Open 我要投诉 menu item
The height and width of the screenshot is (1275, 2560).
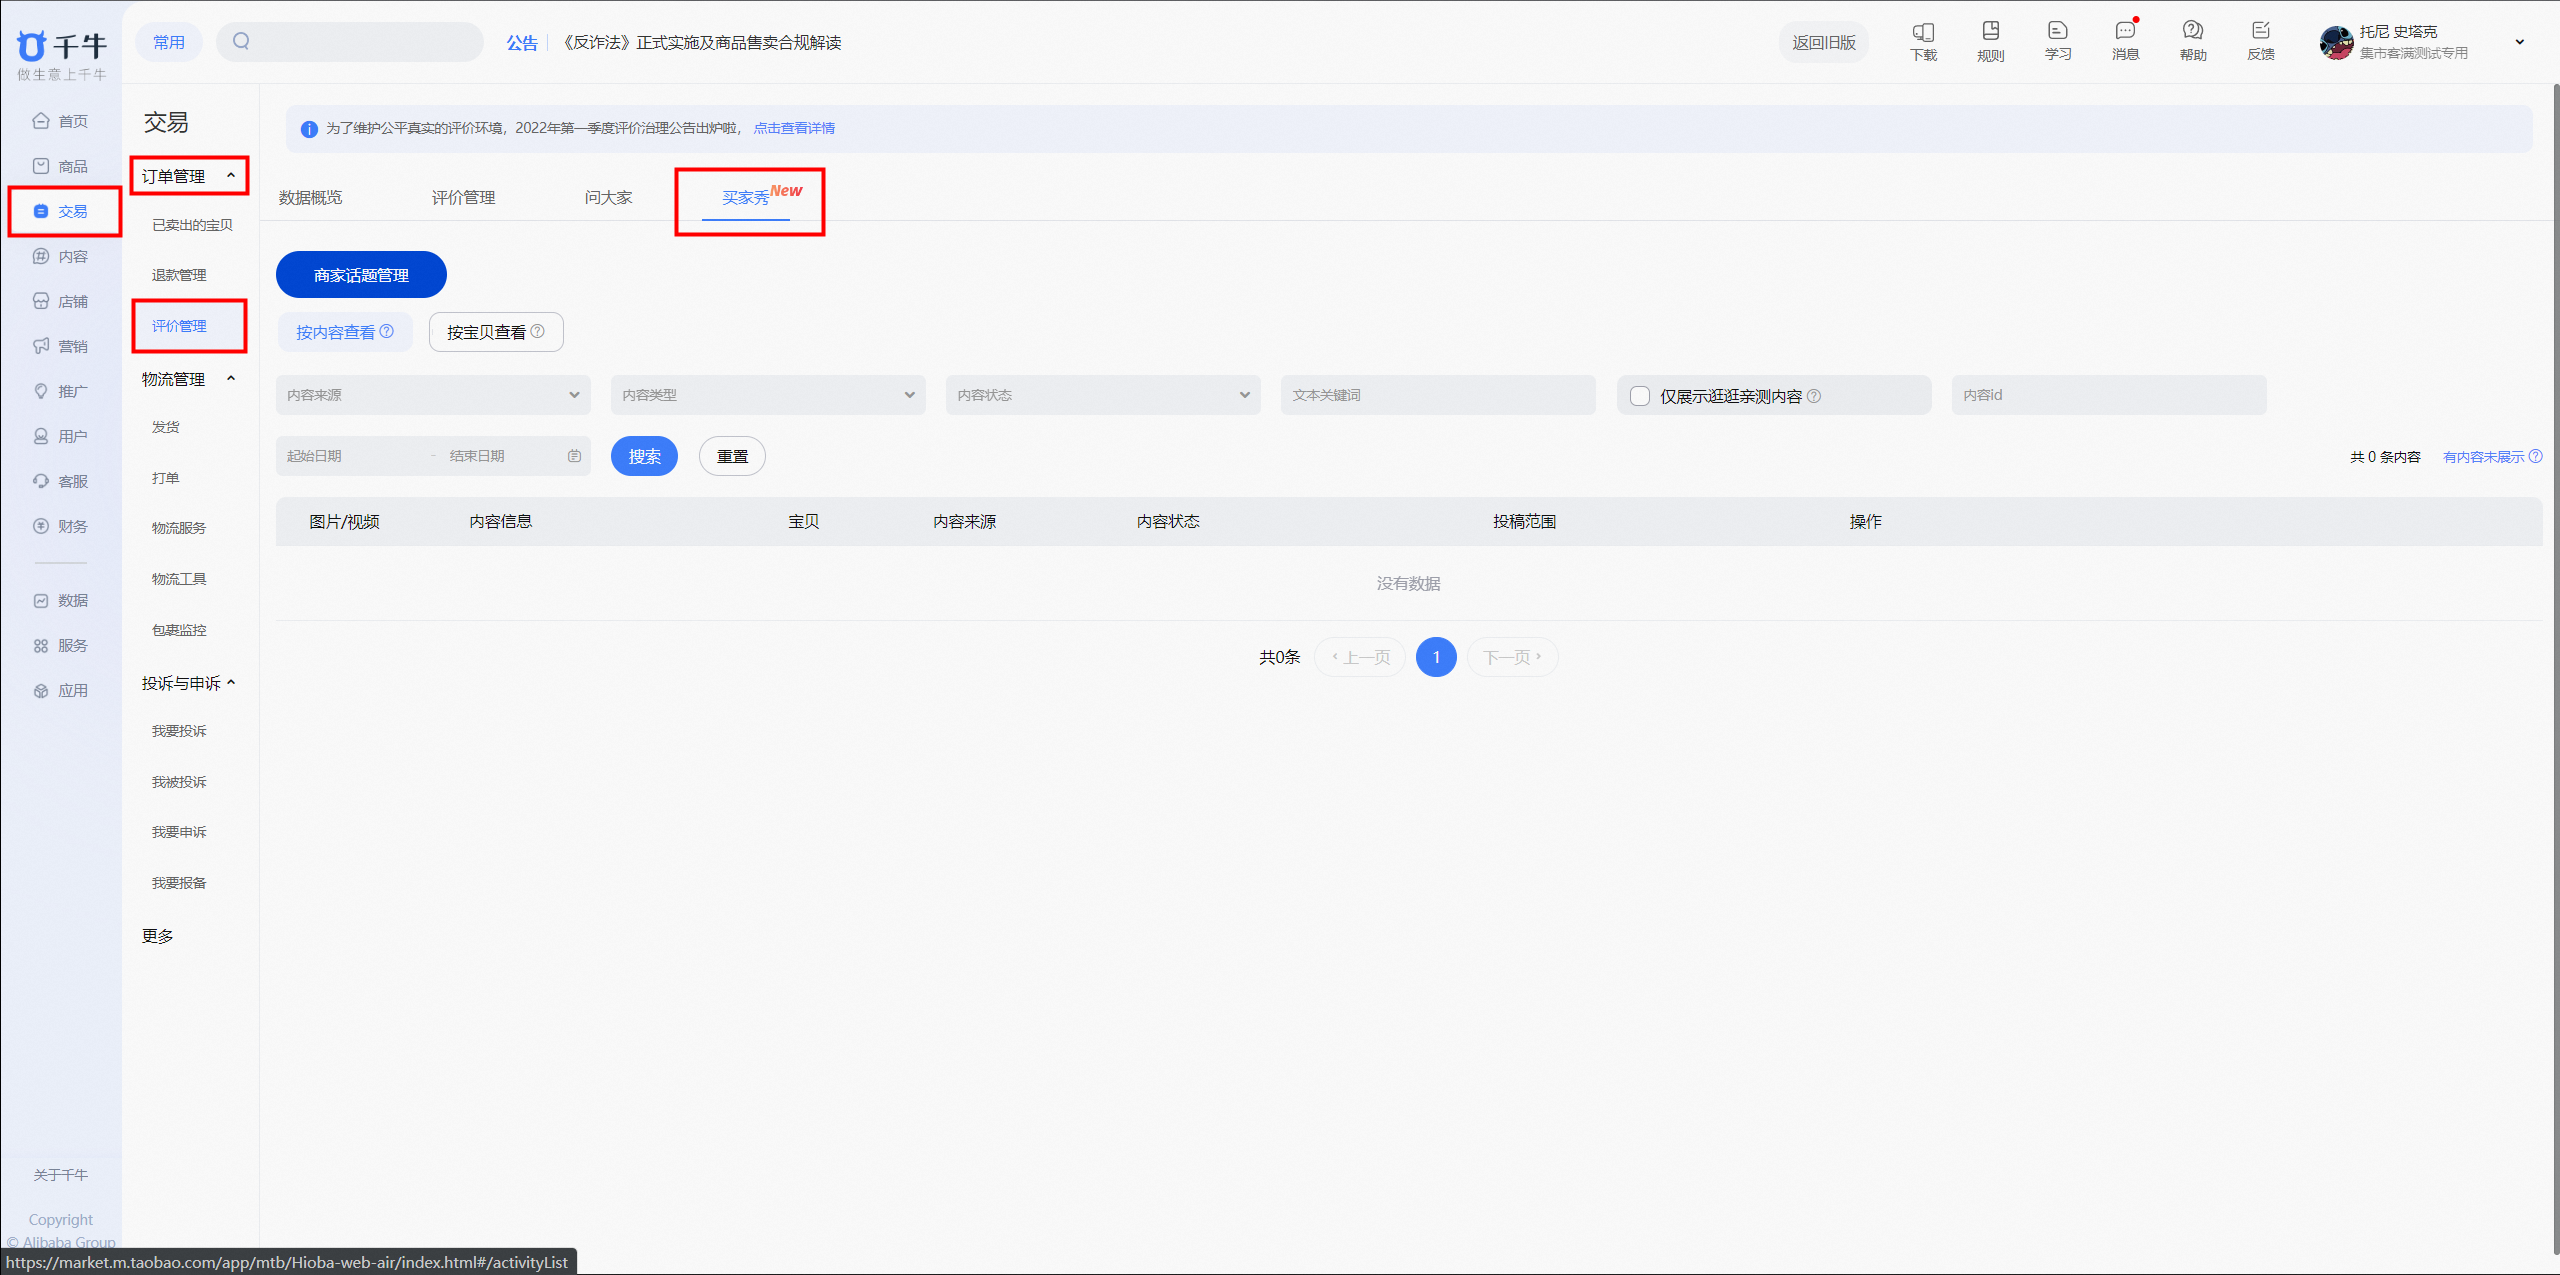[x=179, y=731]
